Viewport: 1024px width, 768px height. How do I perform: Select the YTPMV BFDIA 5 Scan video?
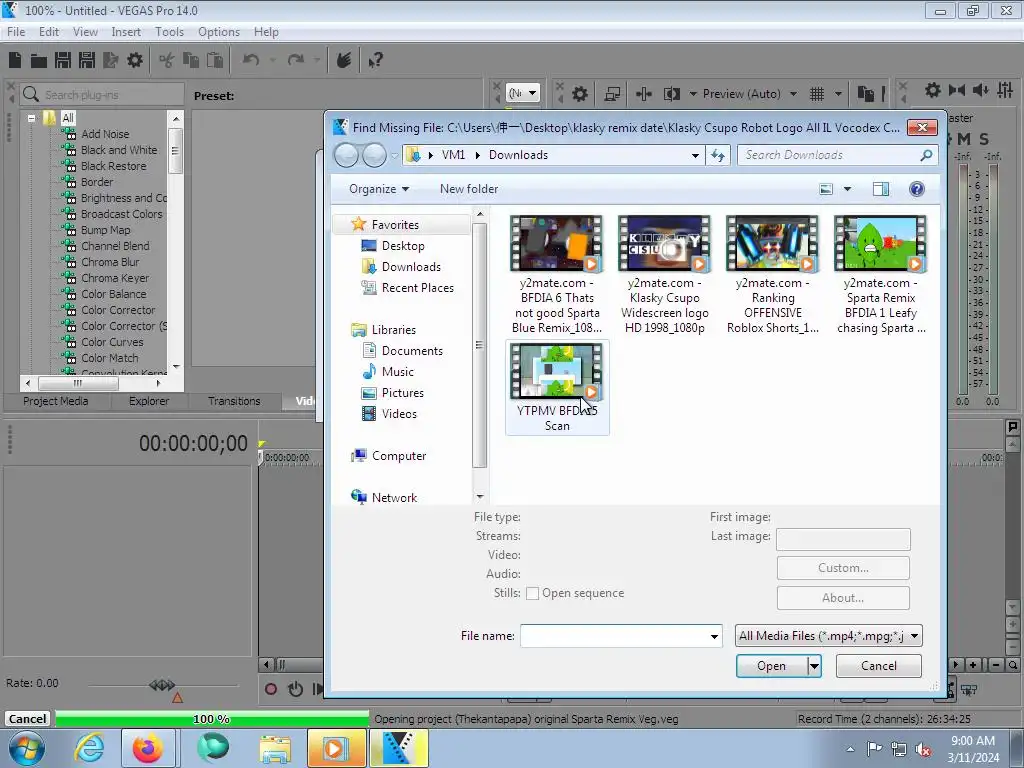(557, 387)
